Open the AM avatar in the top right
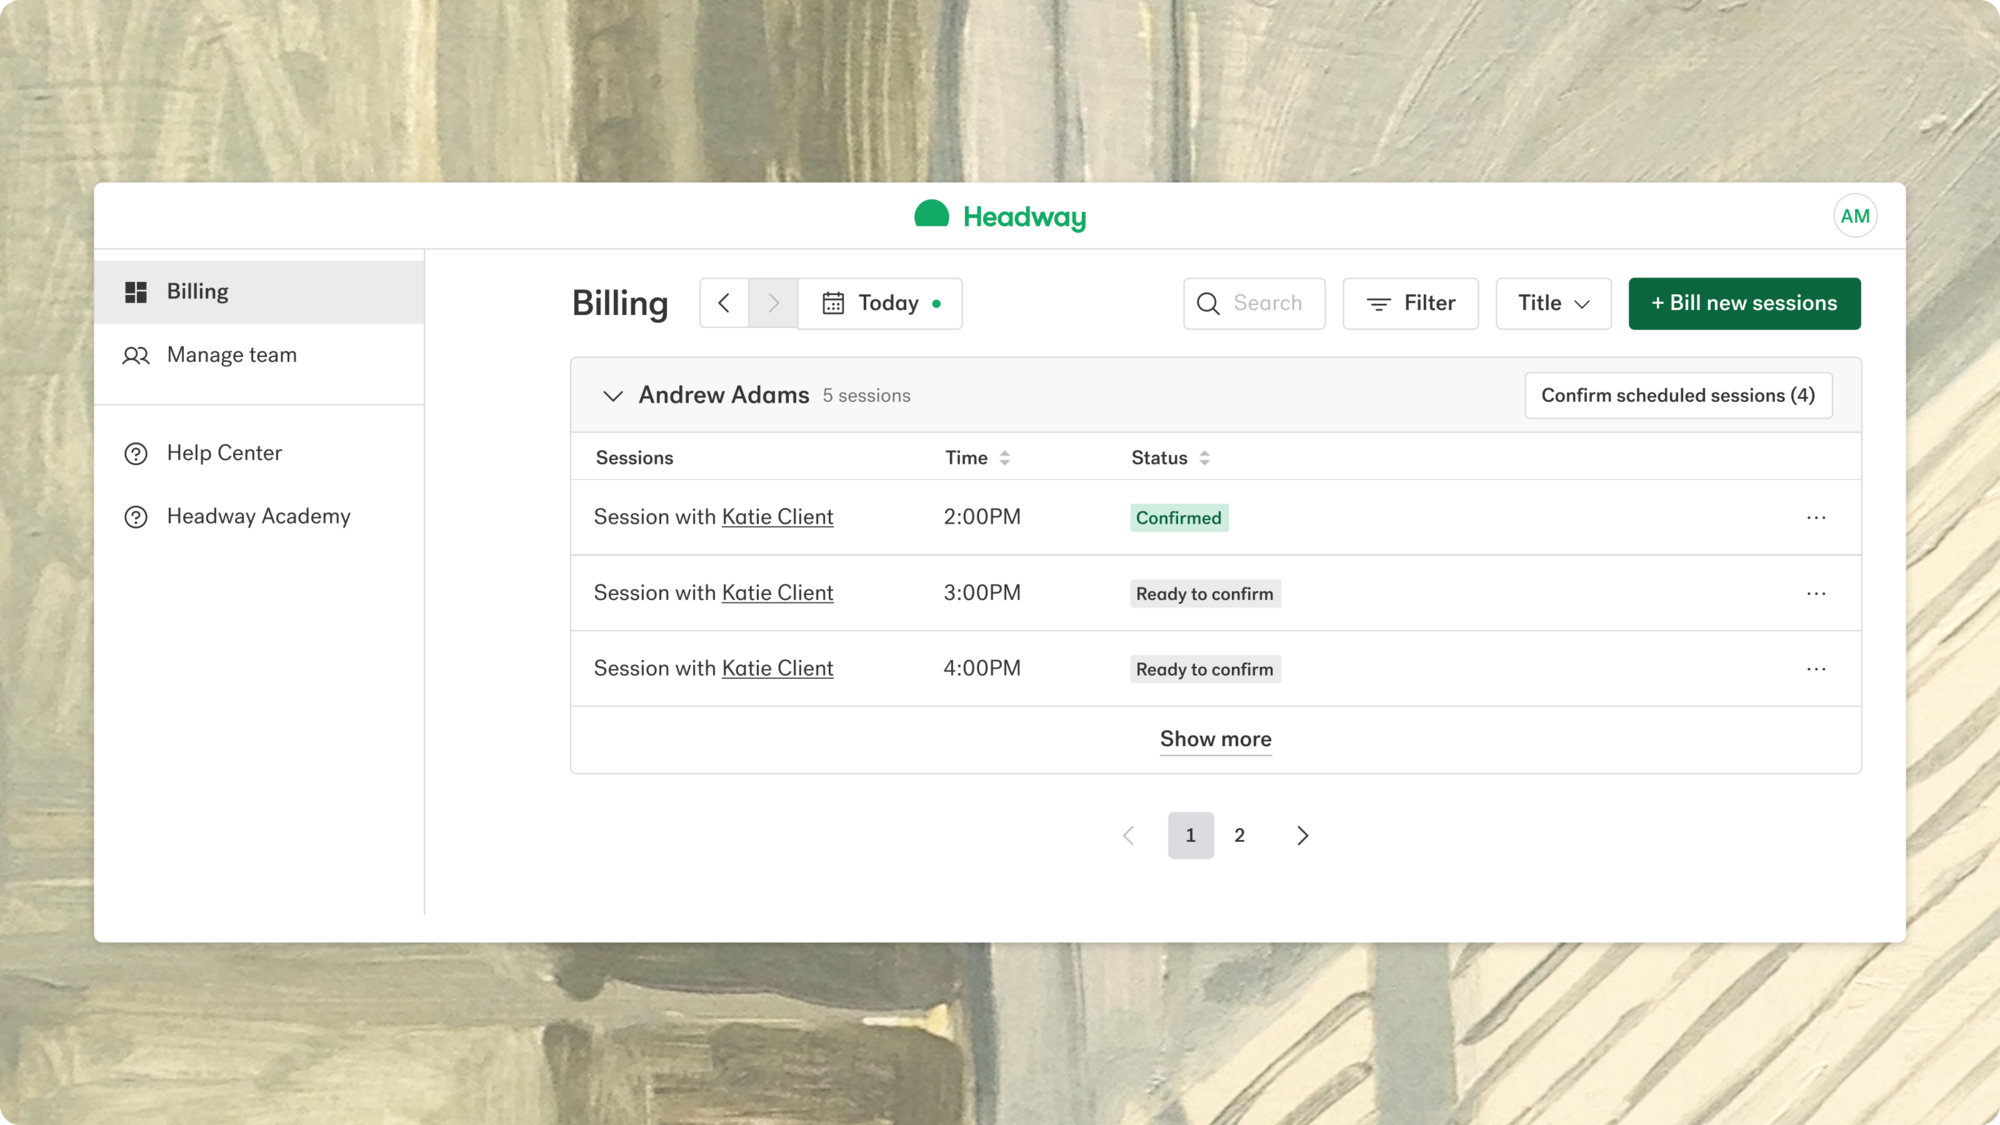The height and width of the screenshot is (1125, 2000). point(1855,215)
